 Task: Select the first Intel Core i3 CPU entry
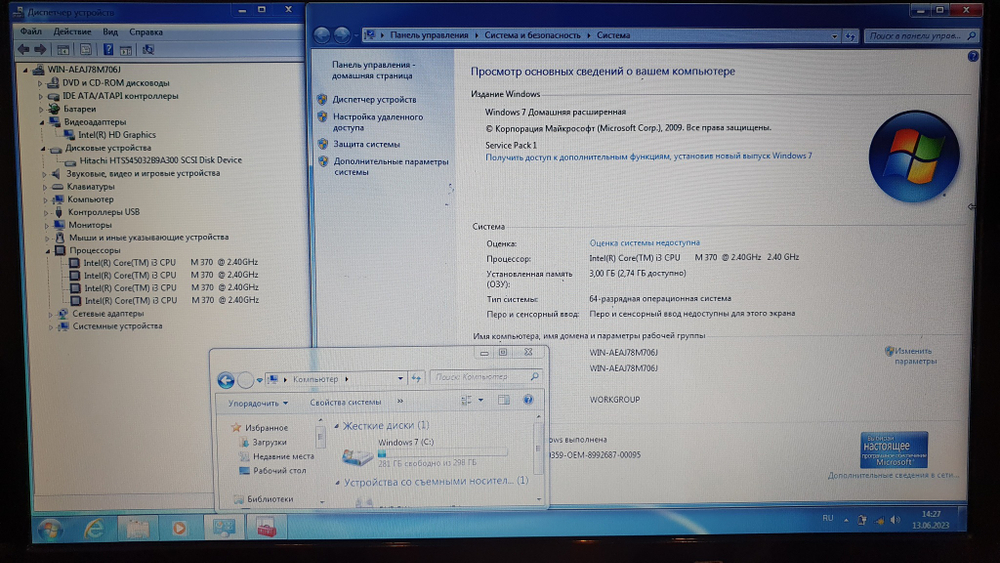(x=170, y=262)
